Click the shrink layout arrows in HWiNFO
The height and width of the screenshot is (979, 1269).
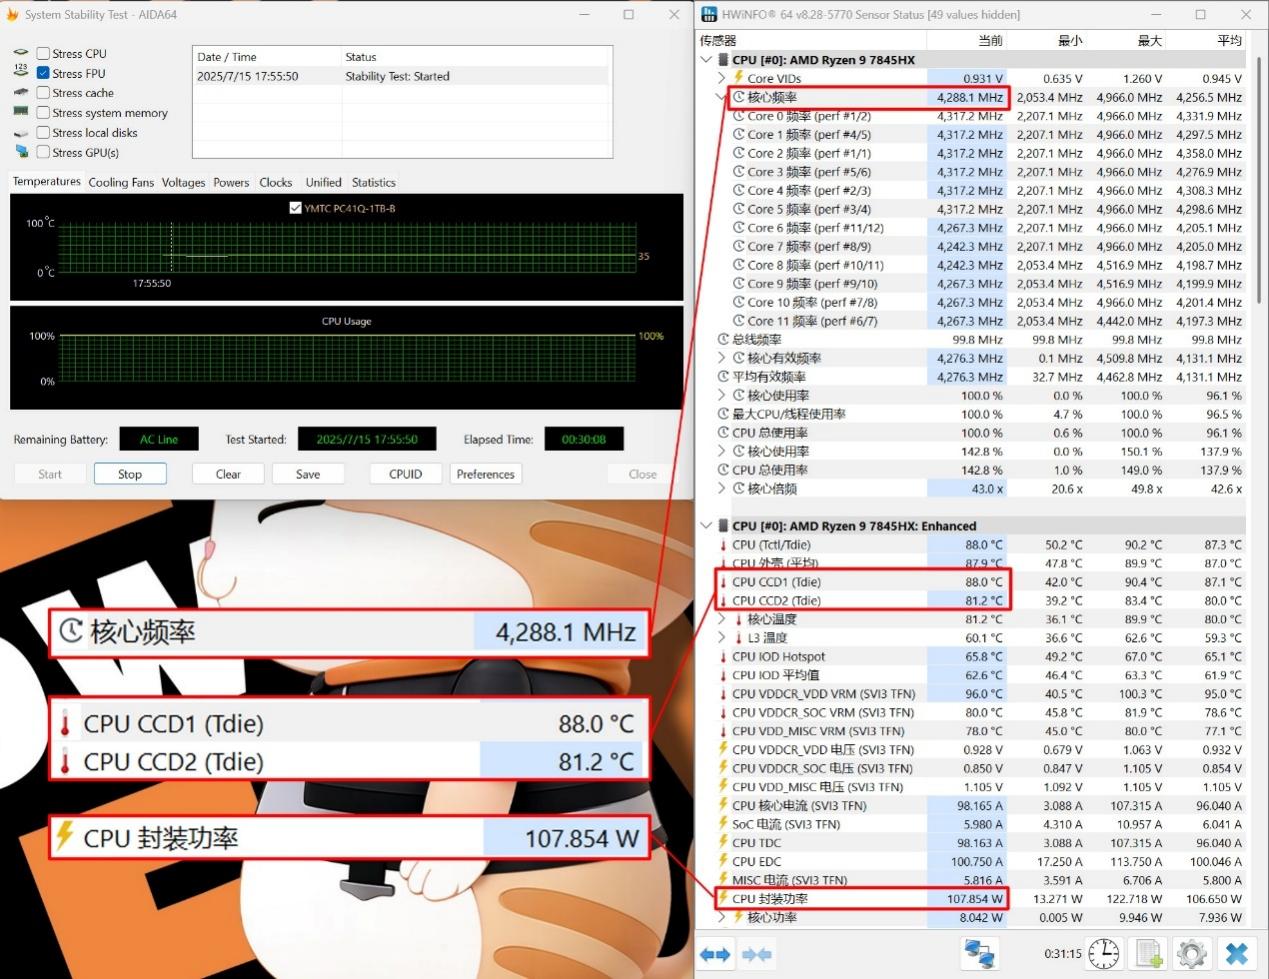[x=757, y=954]
